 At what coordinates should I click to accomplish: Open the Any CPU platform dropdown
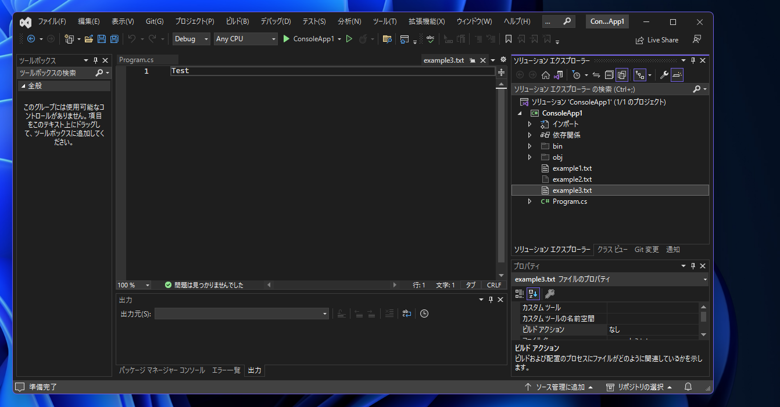coord(245,39)
